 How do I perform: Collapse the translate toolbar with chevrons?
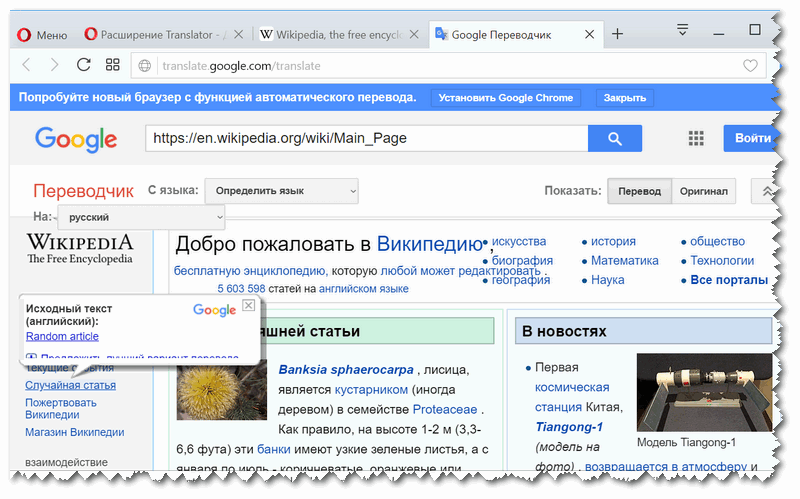[766, 191]
